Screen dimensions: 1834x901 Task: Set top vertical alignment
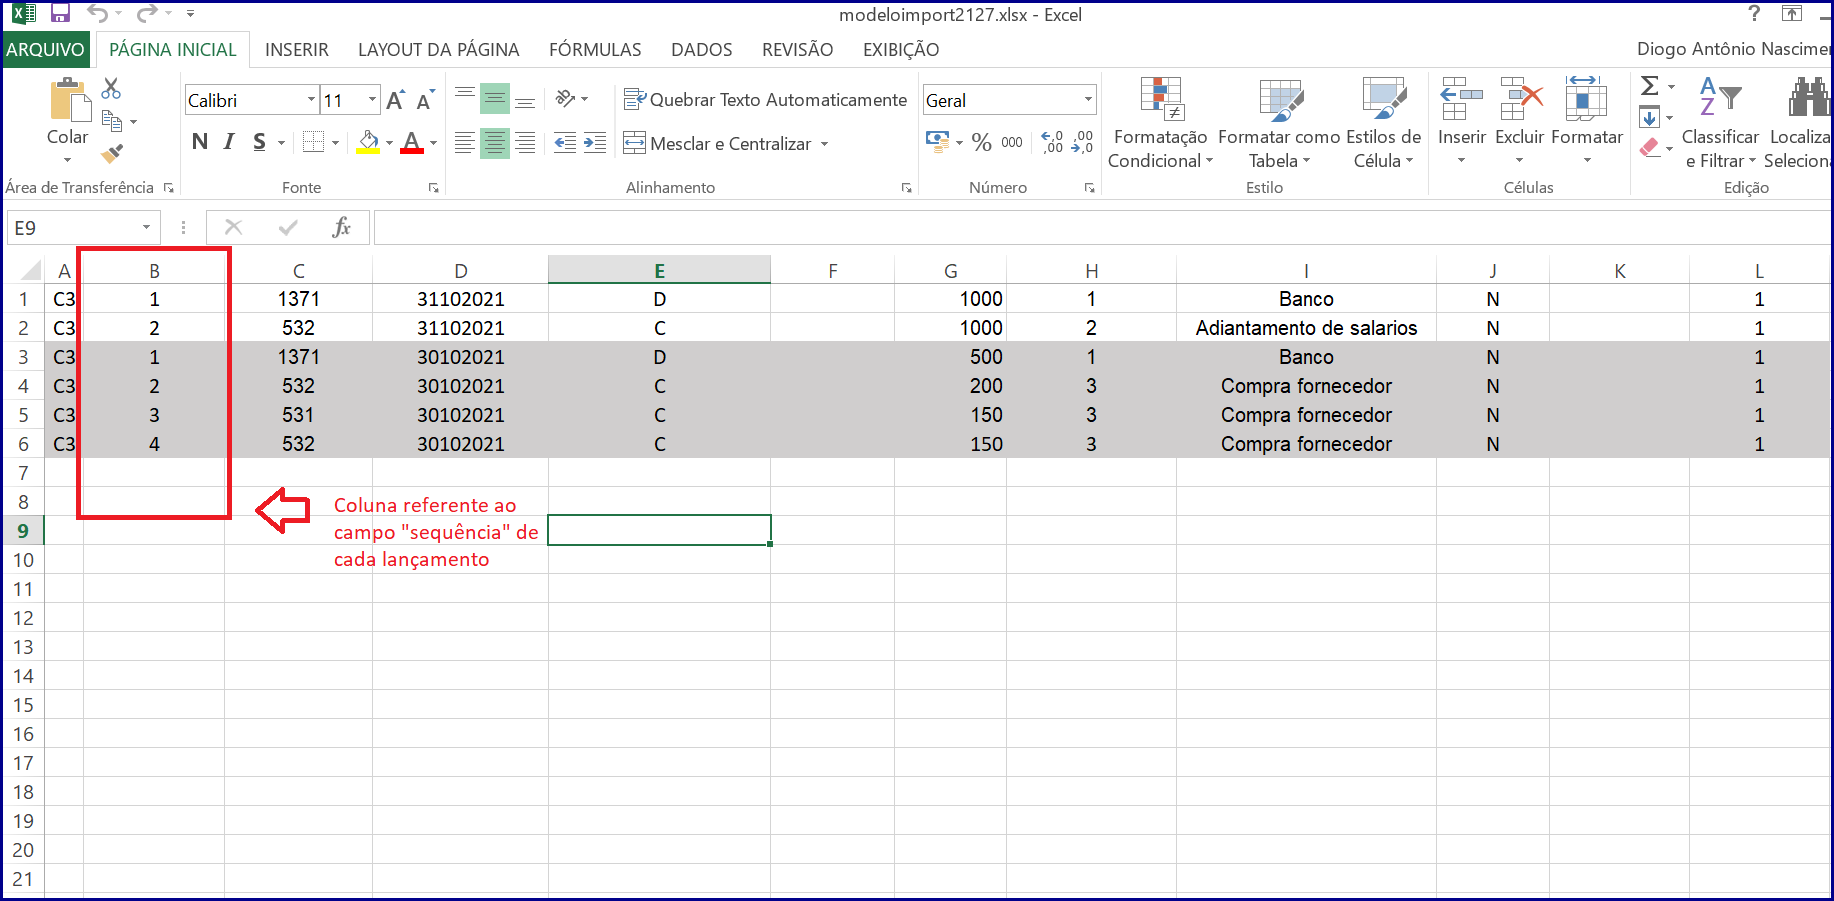pyautogui.click(x=465, y=98)
